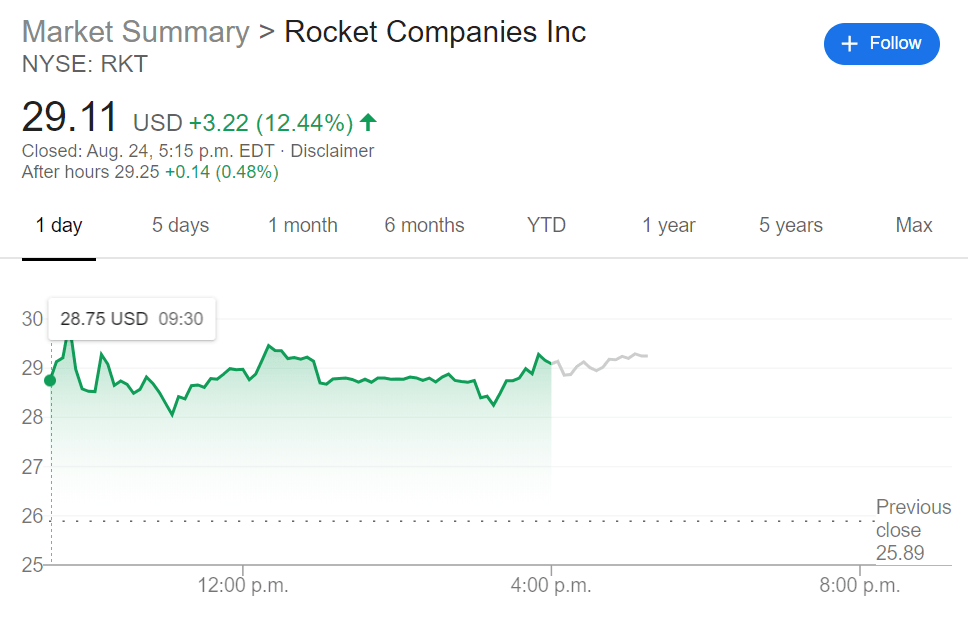Viewport: 968px width, 620px height.
Task: Click the green dot chart marker
Action: coord(50,380)
